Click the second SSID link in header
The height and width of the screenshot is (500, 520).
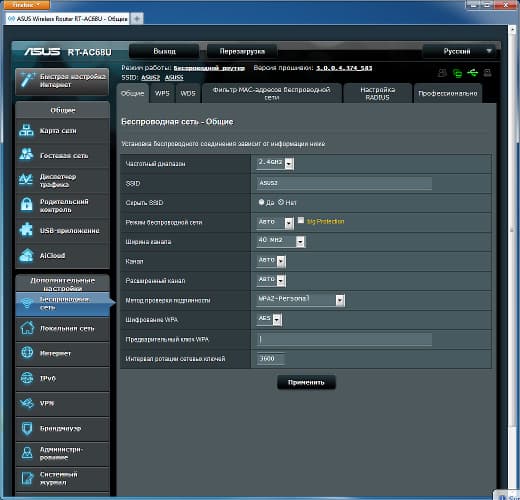(174, 77)
